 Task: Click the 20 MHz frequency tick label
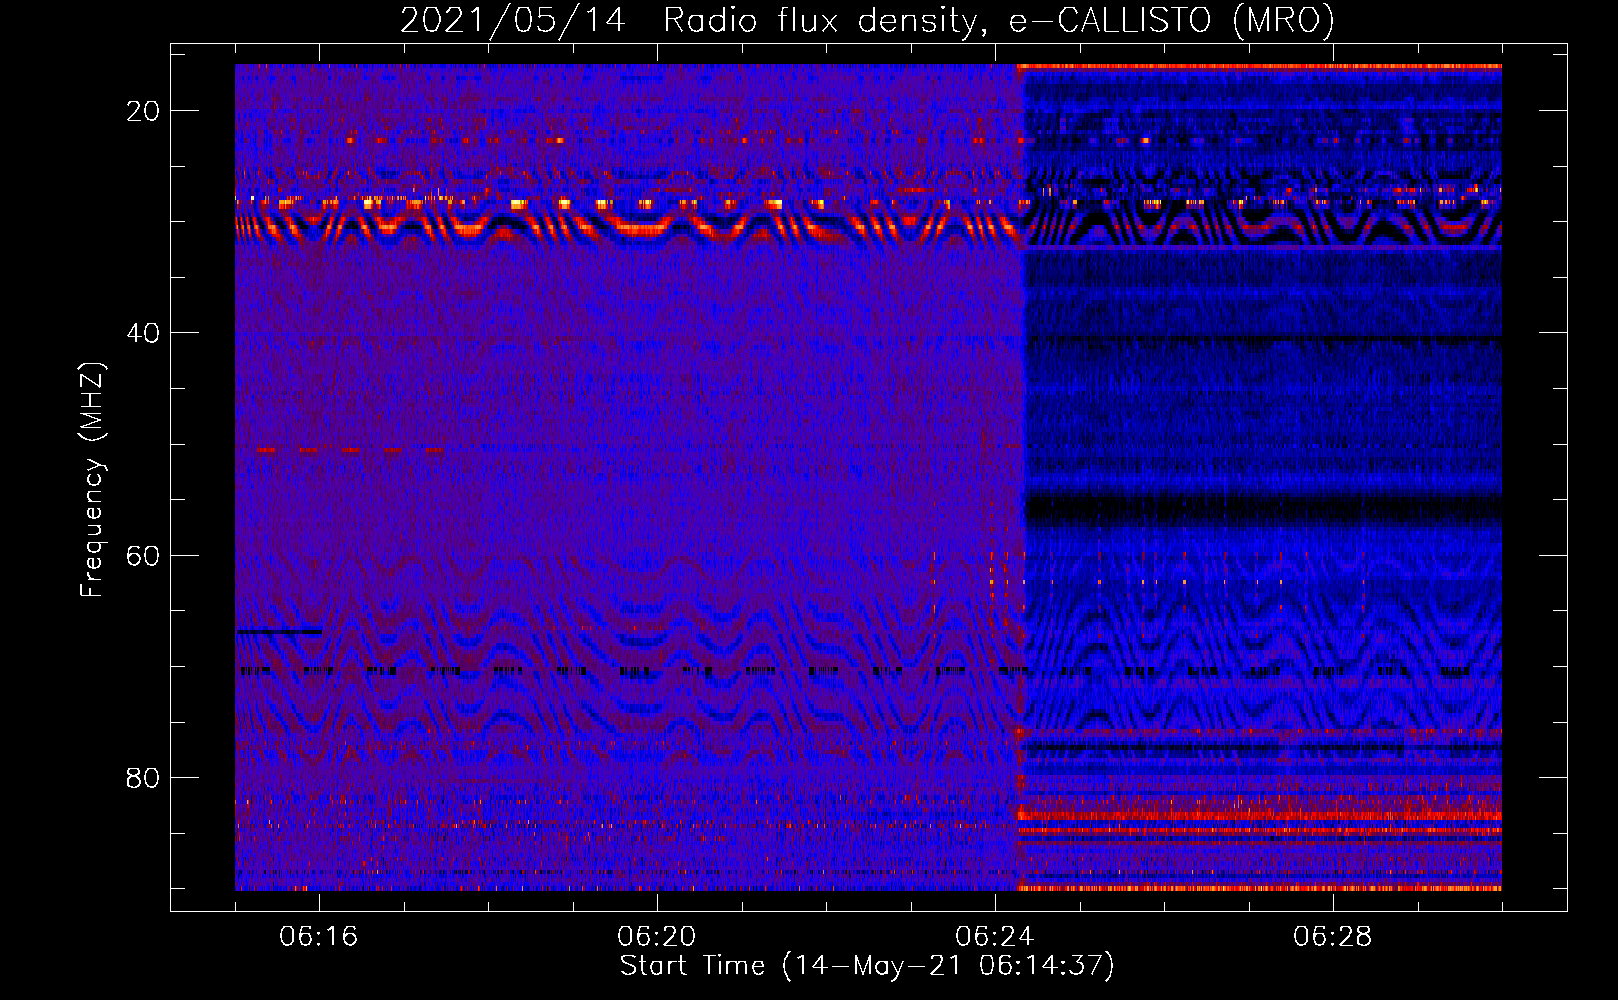143,111
